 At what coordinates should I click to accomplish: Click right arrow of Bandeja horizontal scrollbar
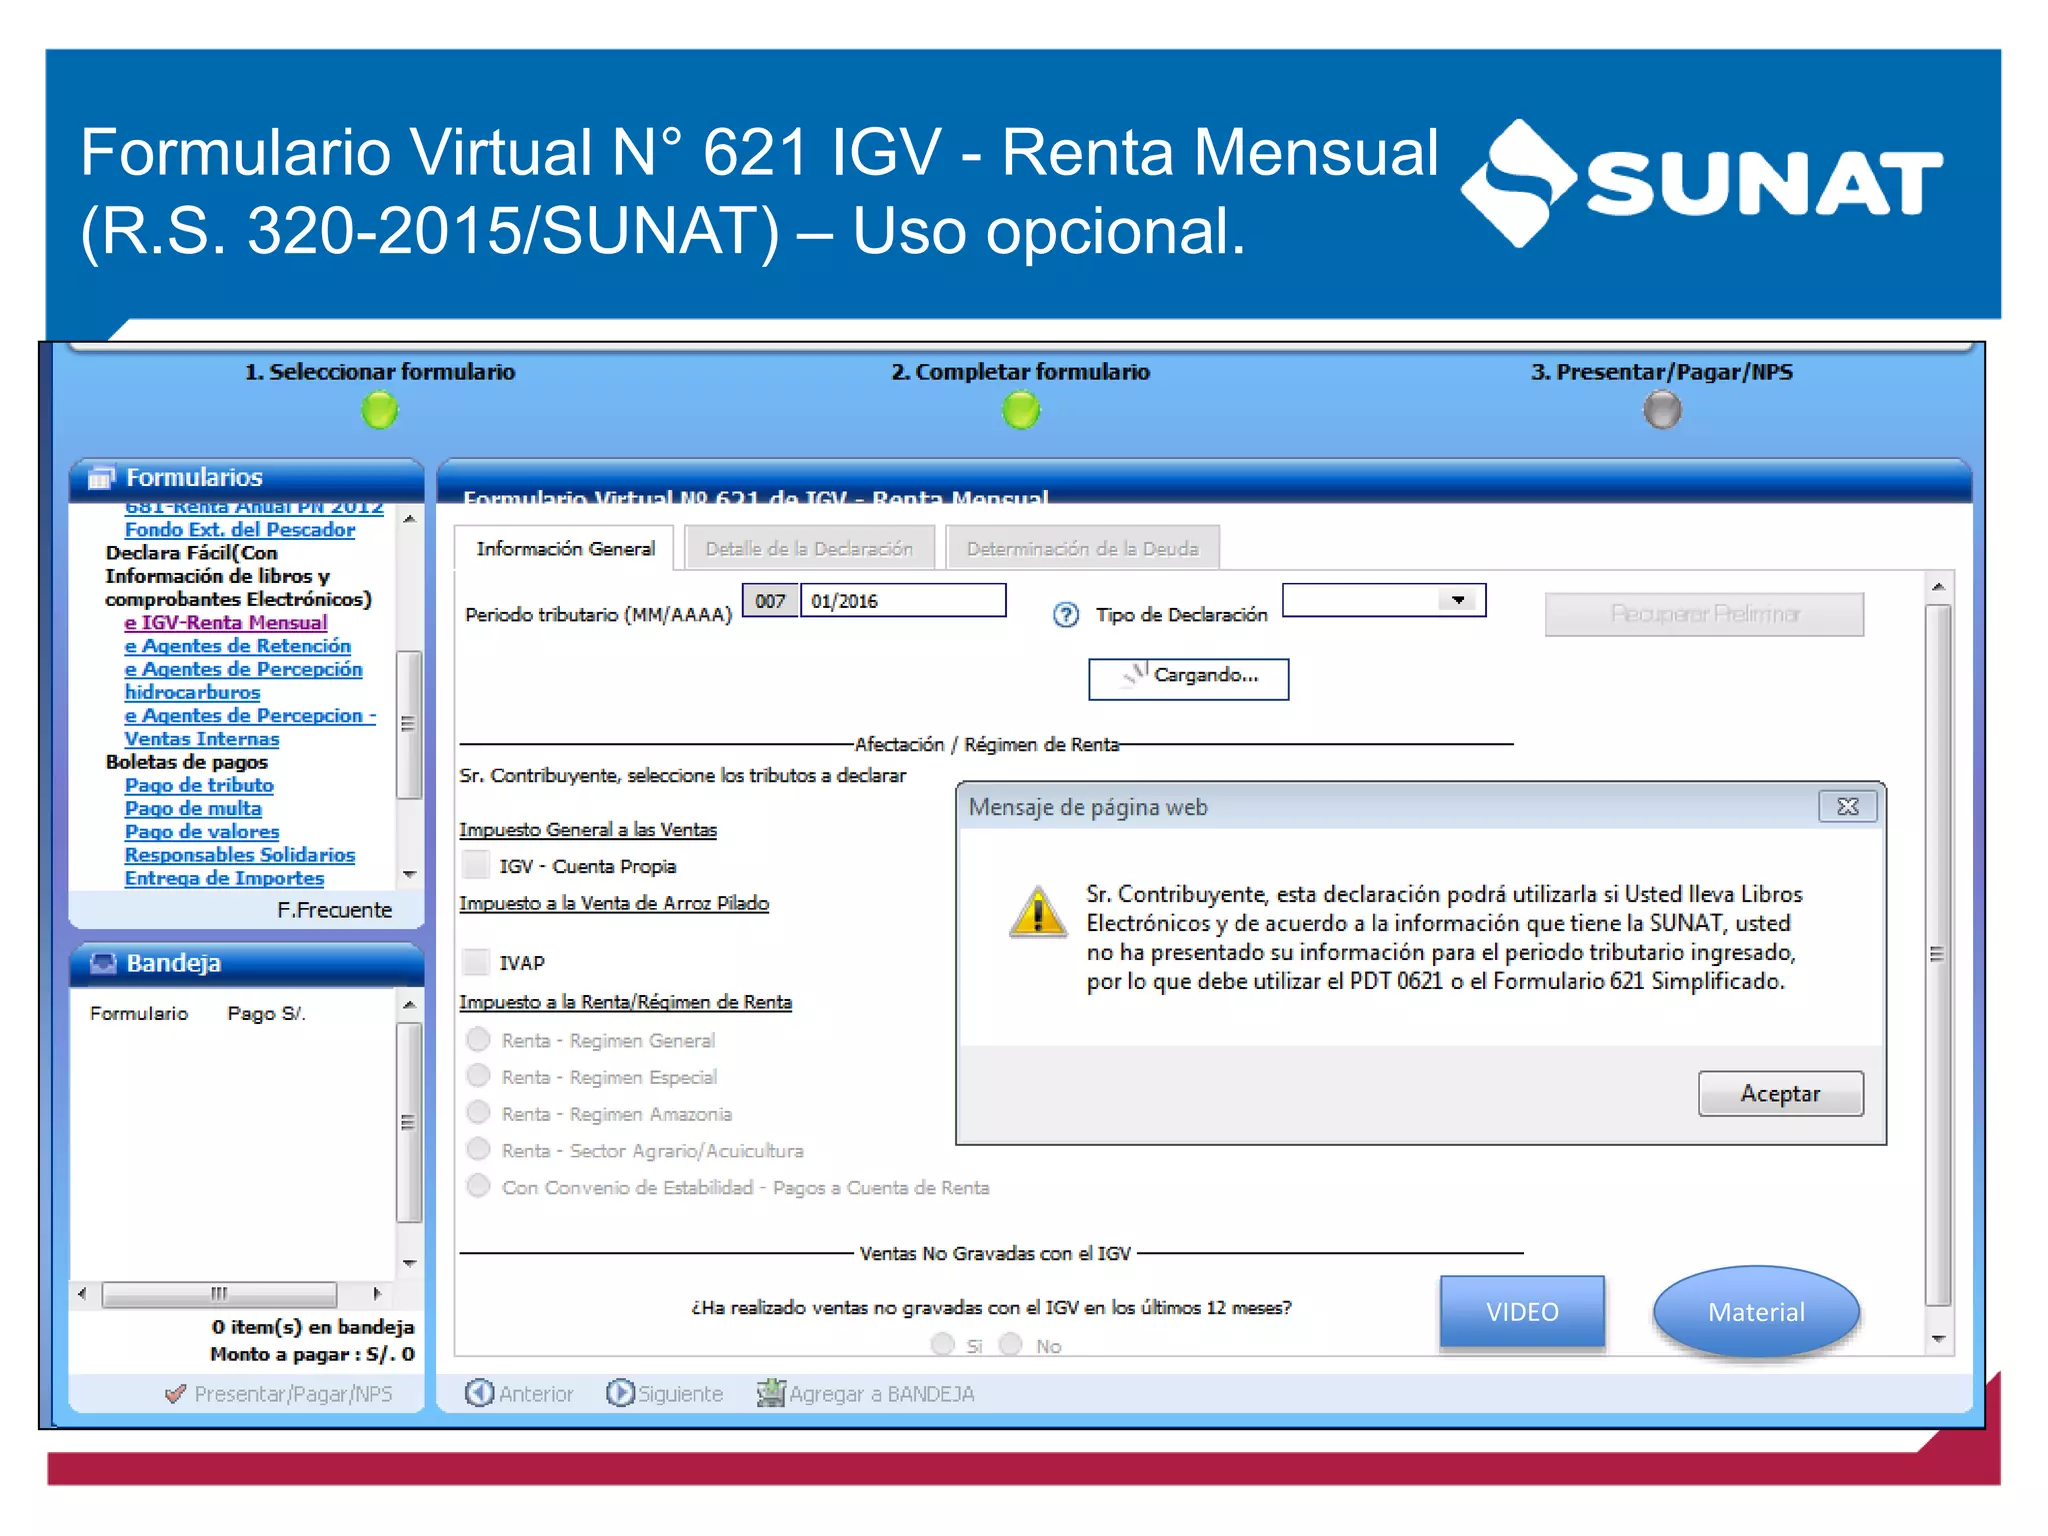(377, 1294)
